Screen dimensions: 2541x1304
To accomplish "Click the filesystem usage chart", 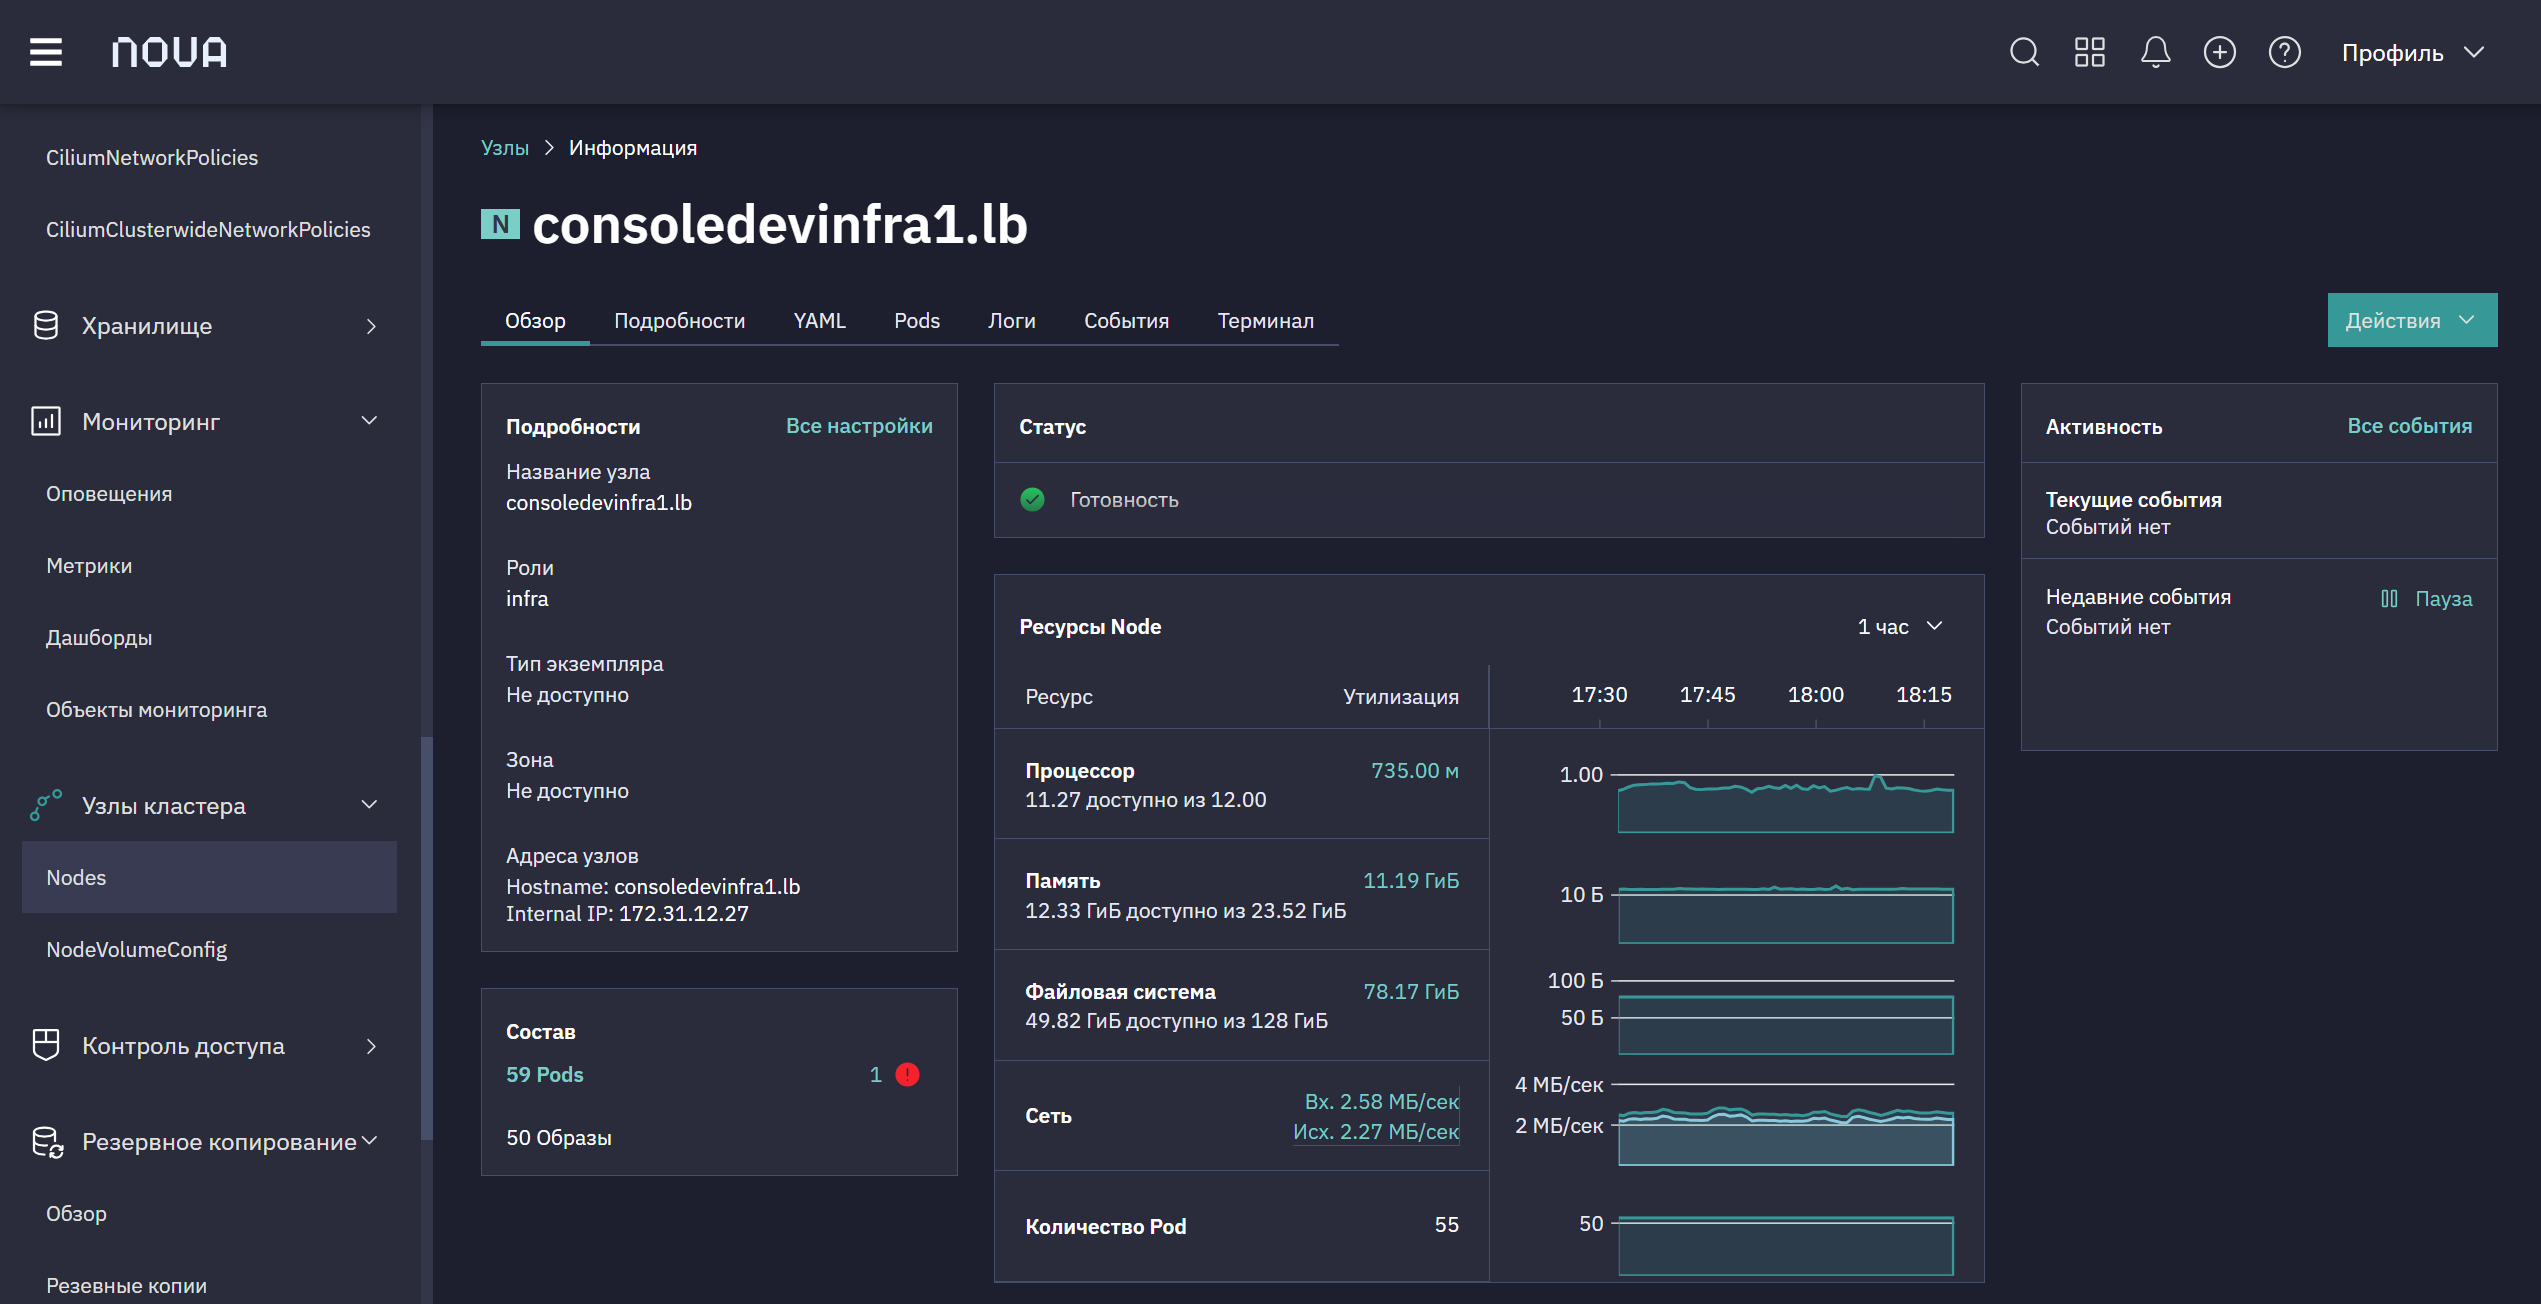I will tap(1785, 1017).
